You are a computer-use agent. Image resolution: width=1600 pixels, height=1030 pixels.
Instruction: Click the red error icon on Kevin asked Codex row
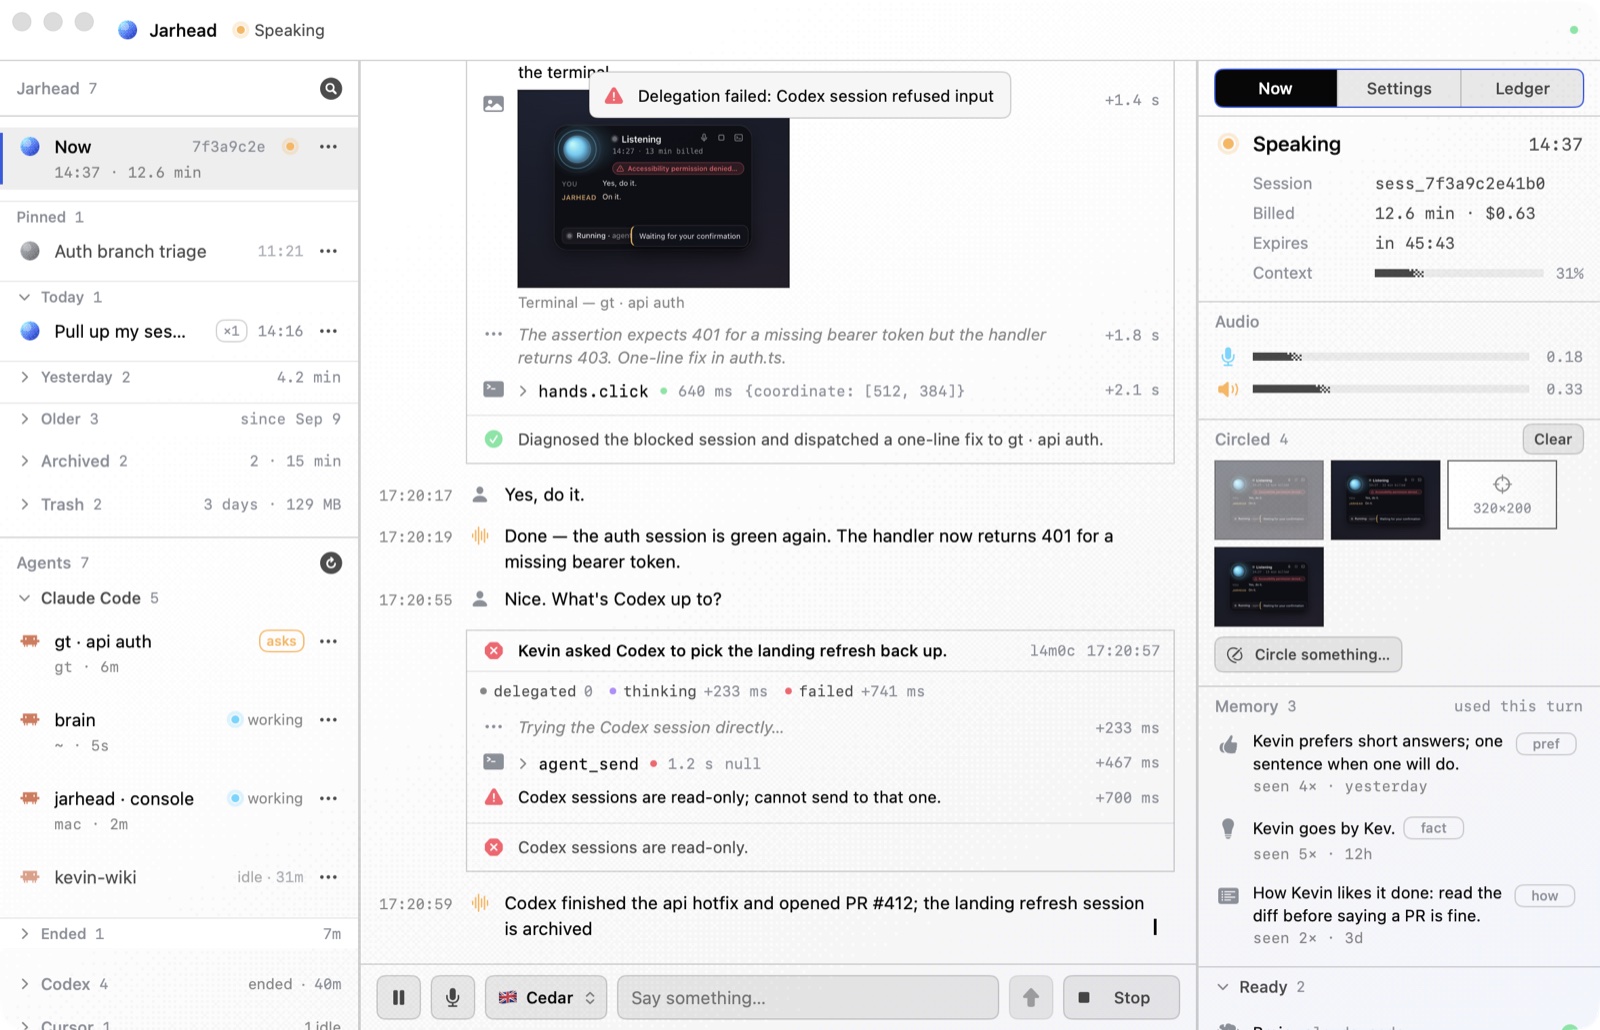(494, 651)
